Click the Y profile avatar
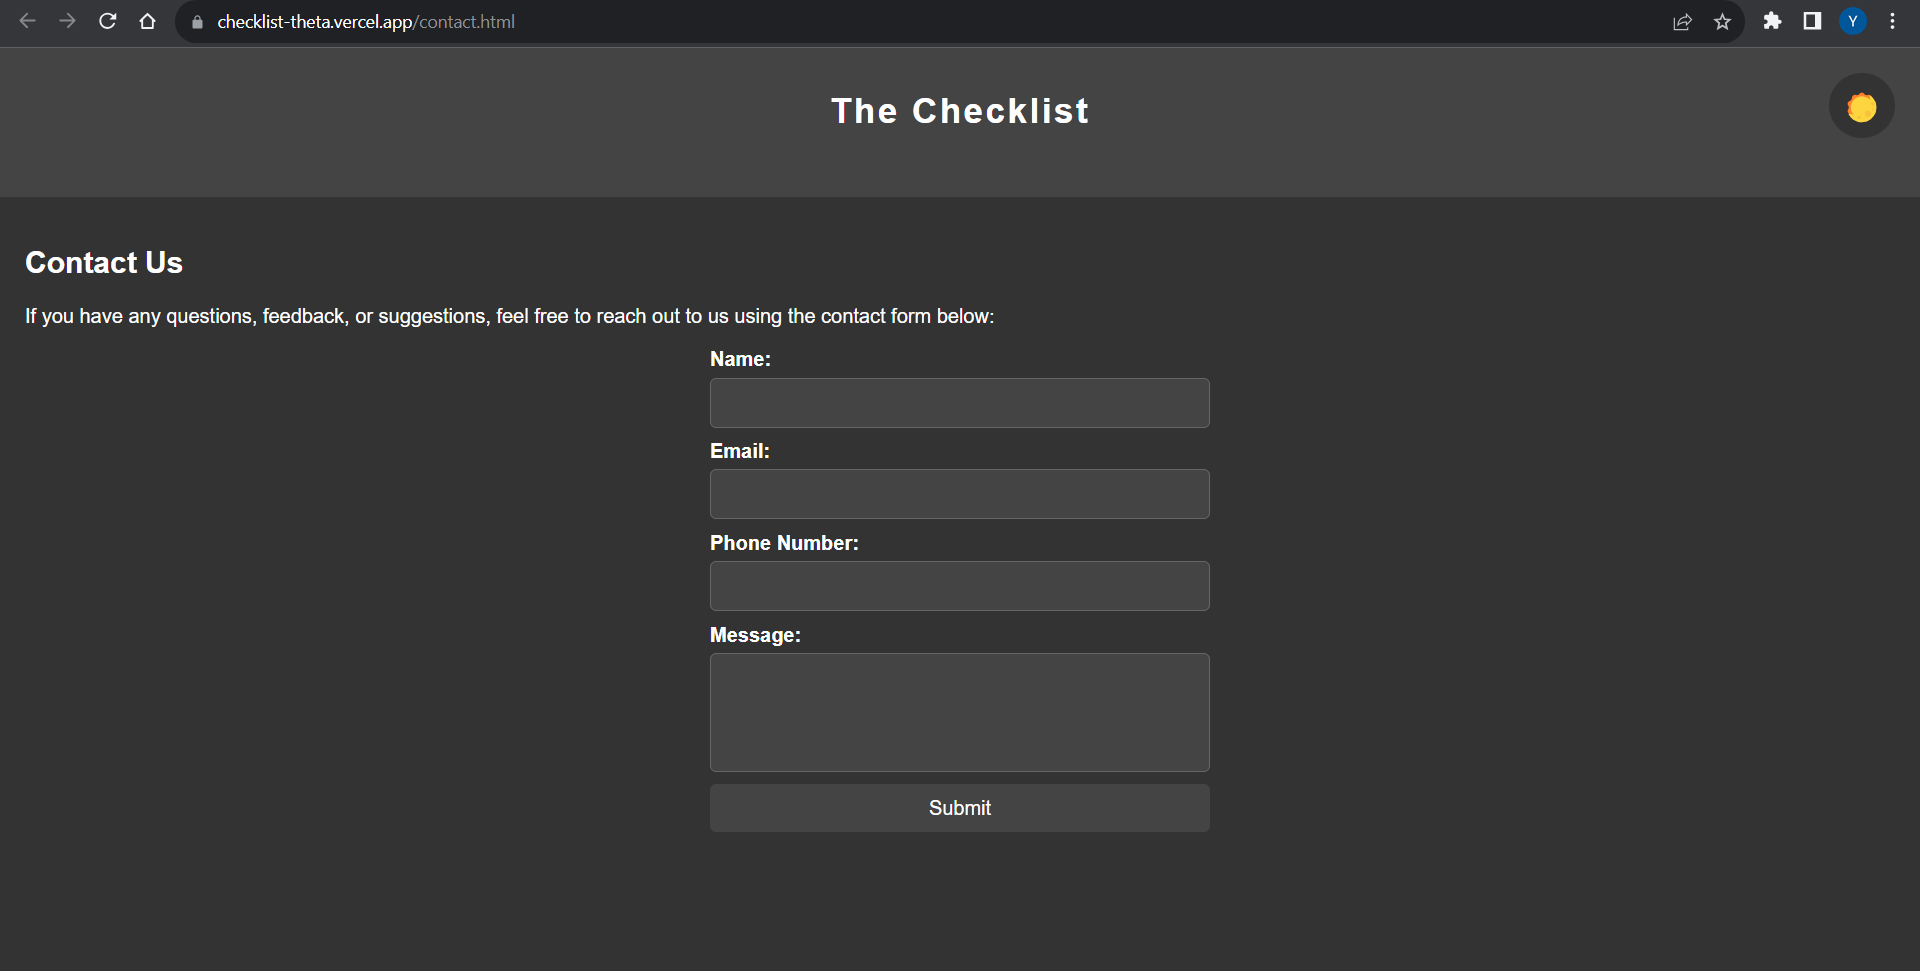Screen dimensions: 1920x971 coord(1853,21)
